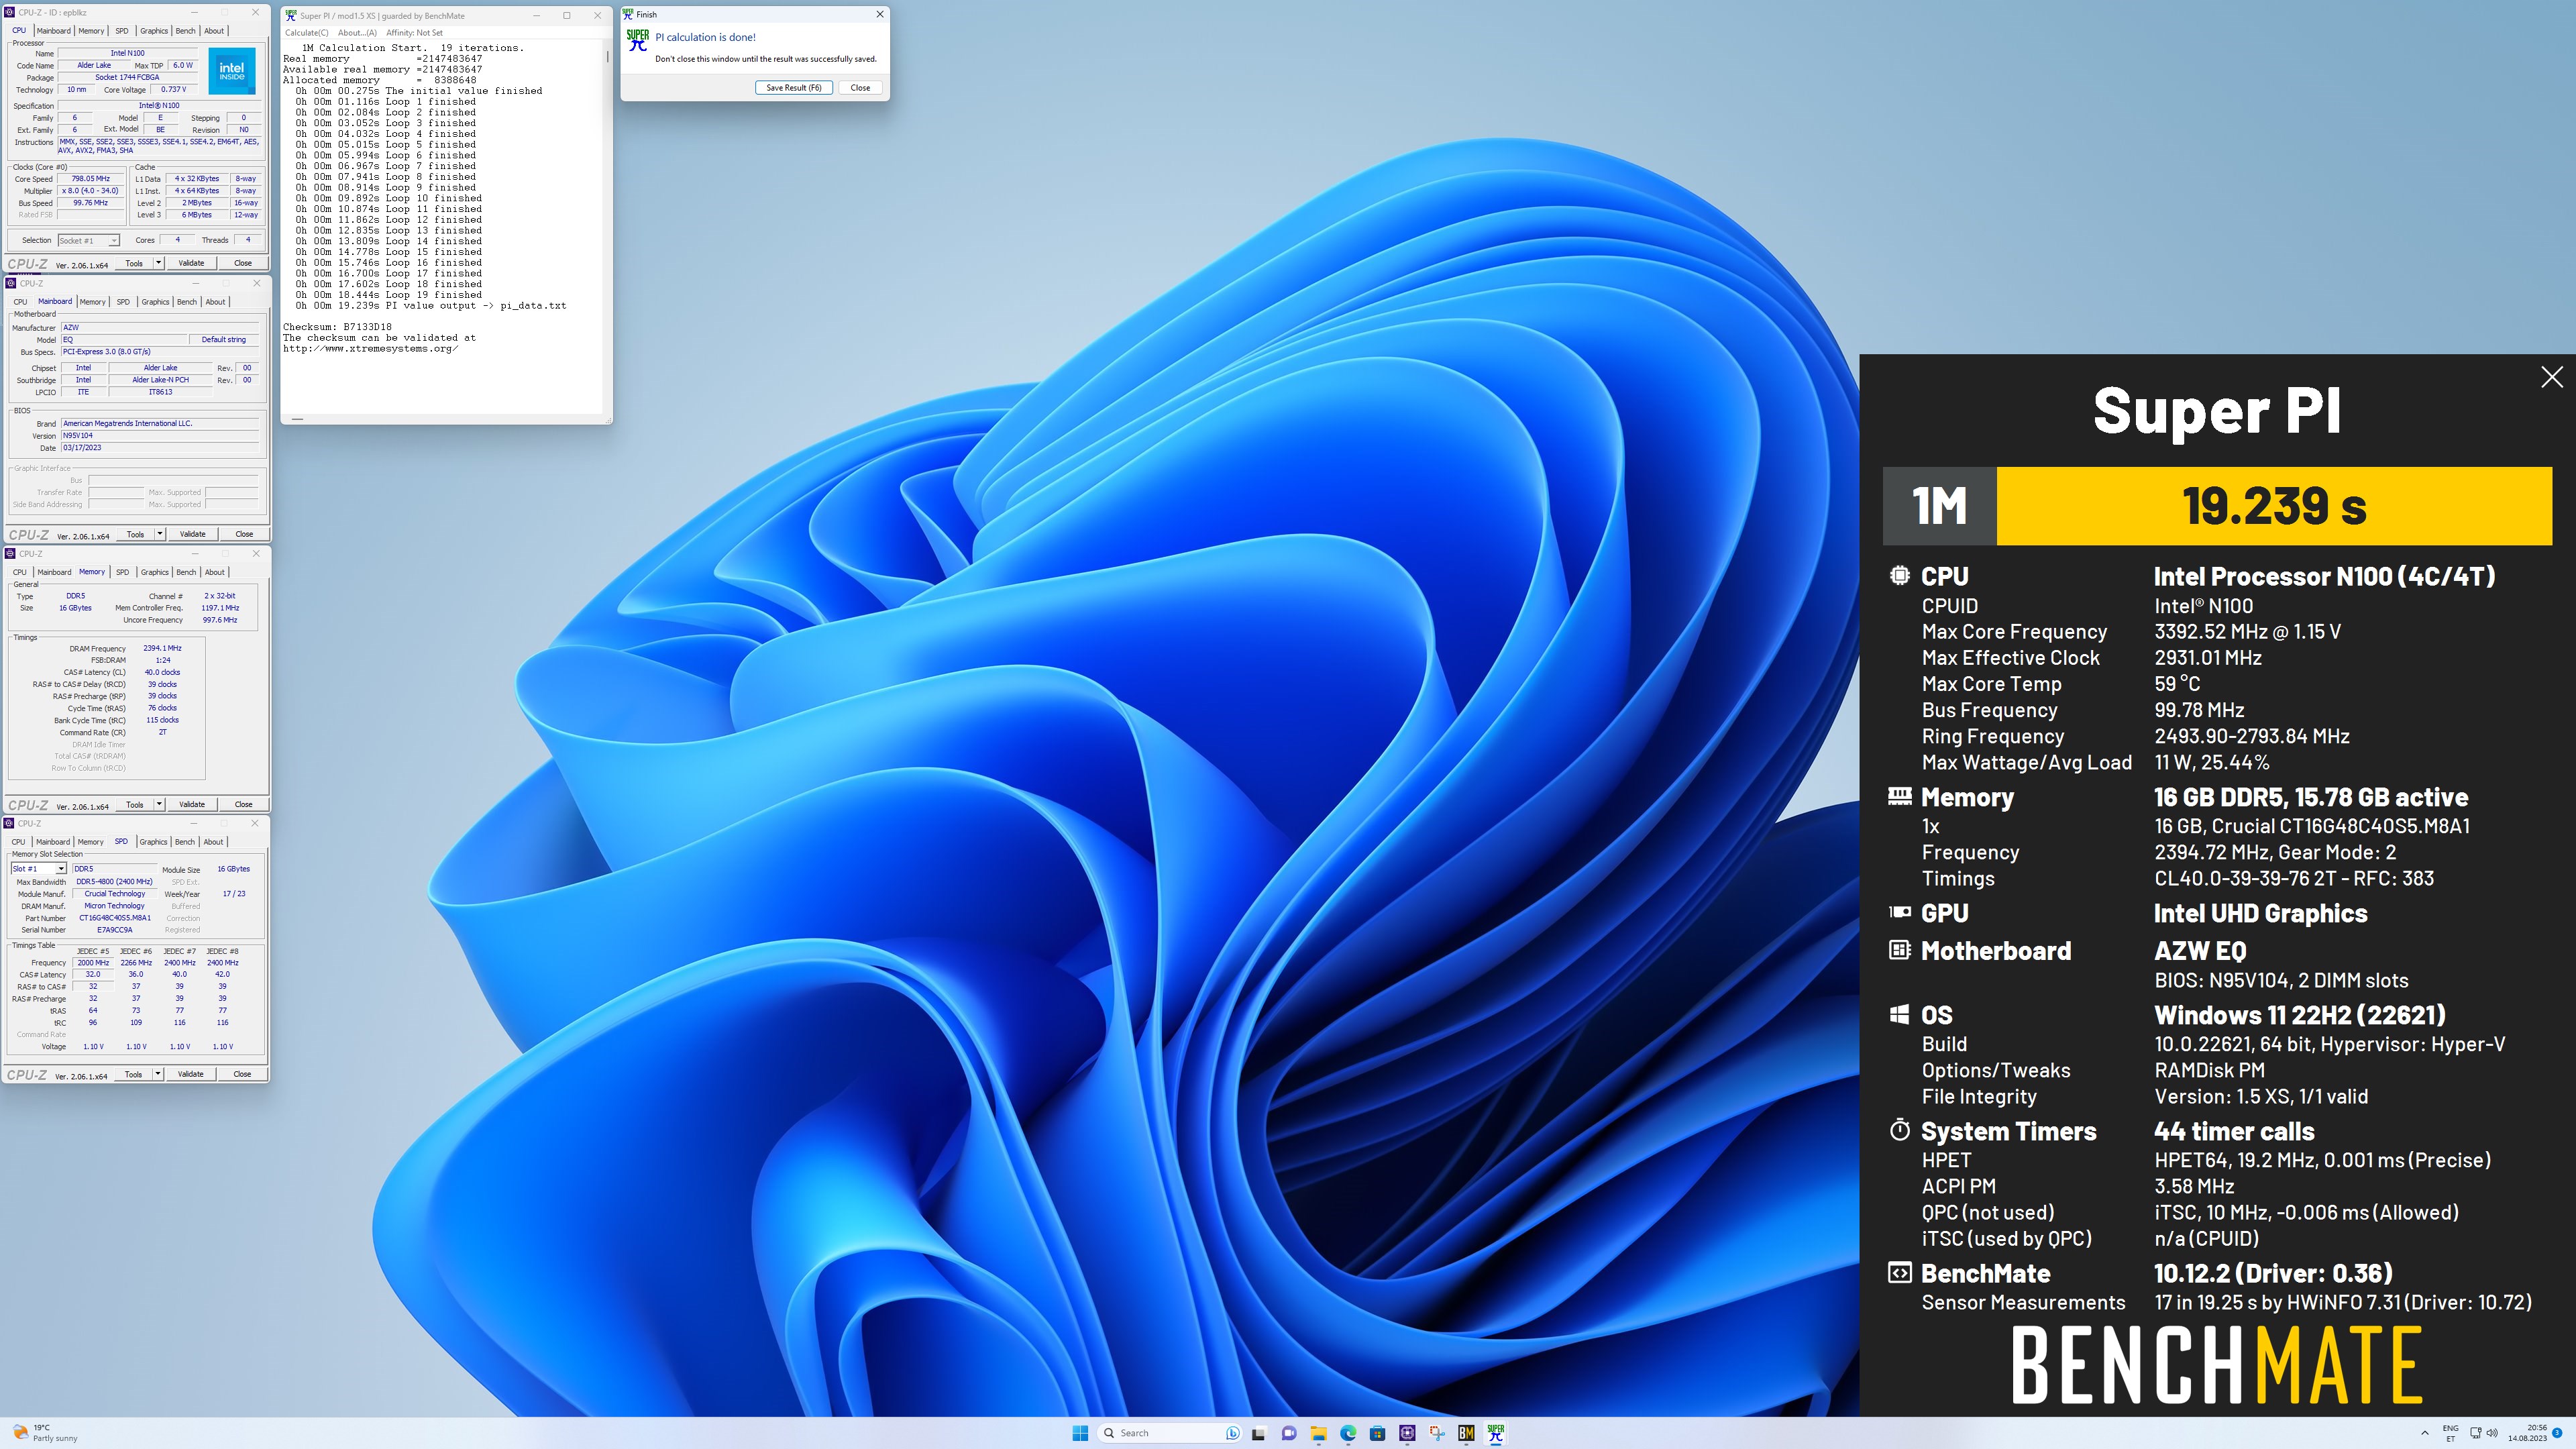Click the Checksum: B7133D18 line

coord(337,327)
